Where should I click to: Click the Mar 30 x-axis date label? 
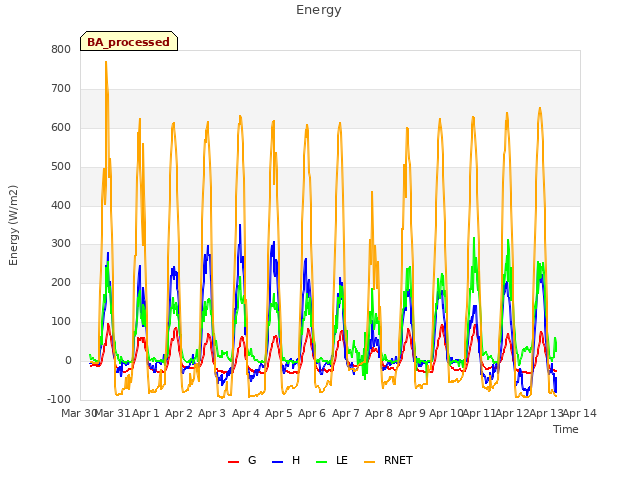[x=79, y=413]
